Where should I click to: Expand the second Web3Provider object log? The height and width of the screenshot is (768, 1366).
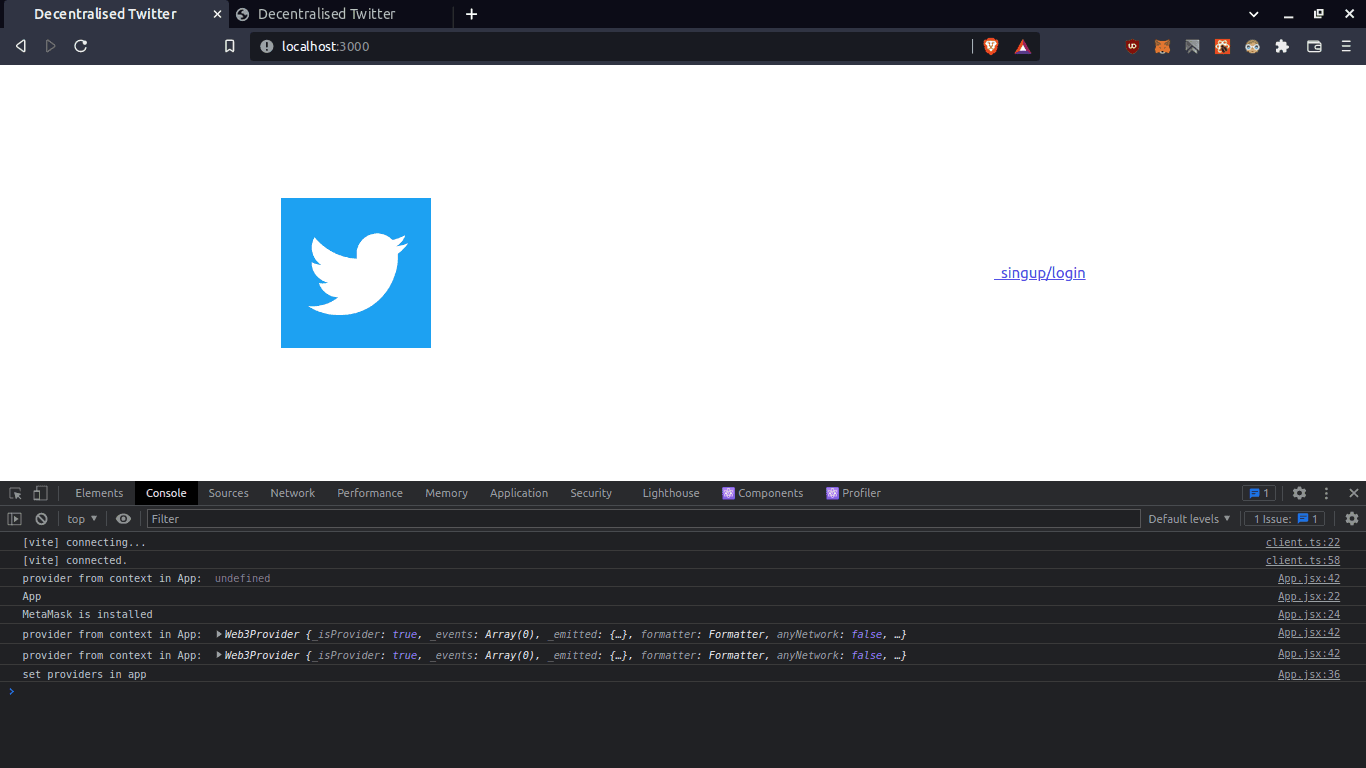point(219,655)
